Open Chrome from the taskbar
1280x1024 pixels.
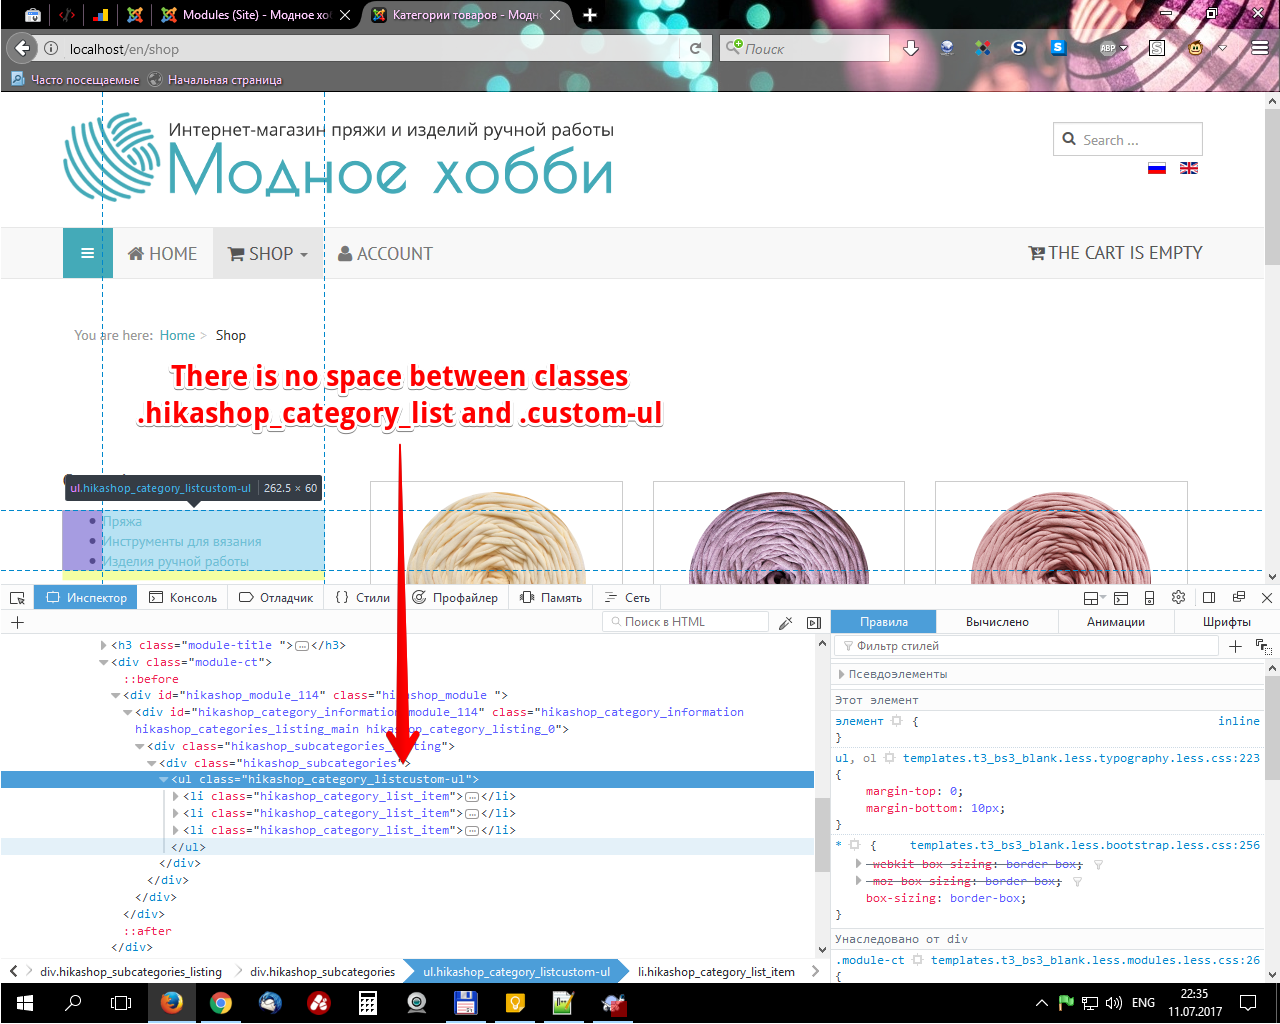point(221,1003)
